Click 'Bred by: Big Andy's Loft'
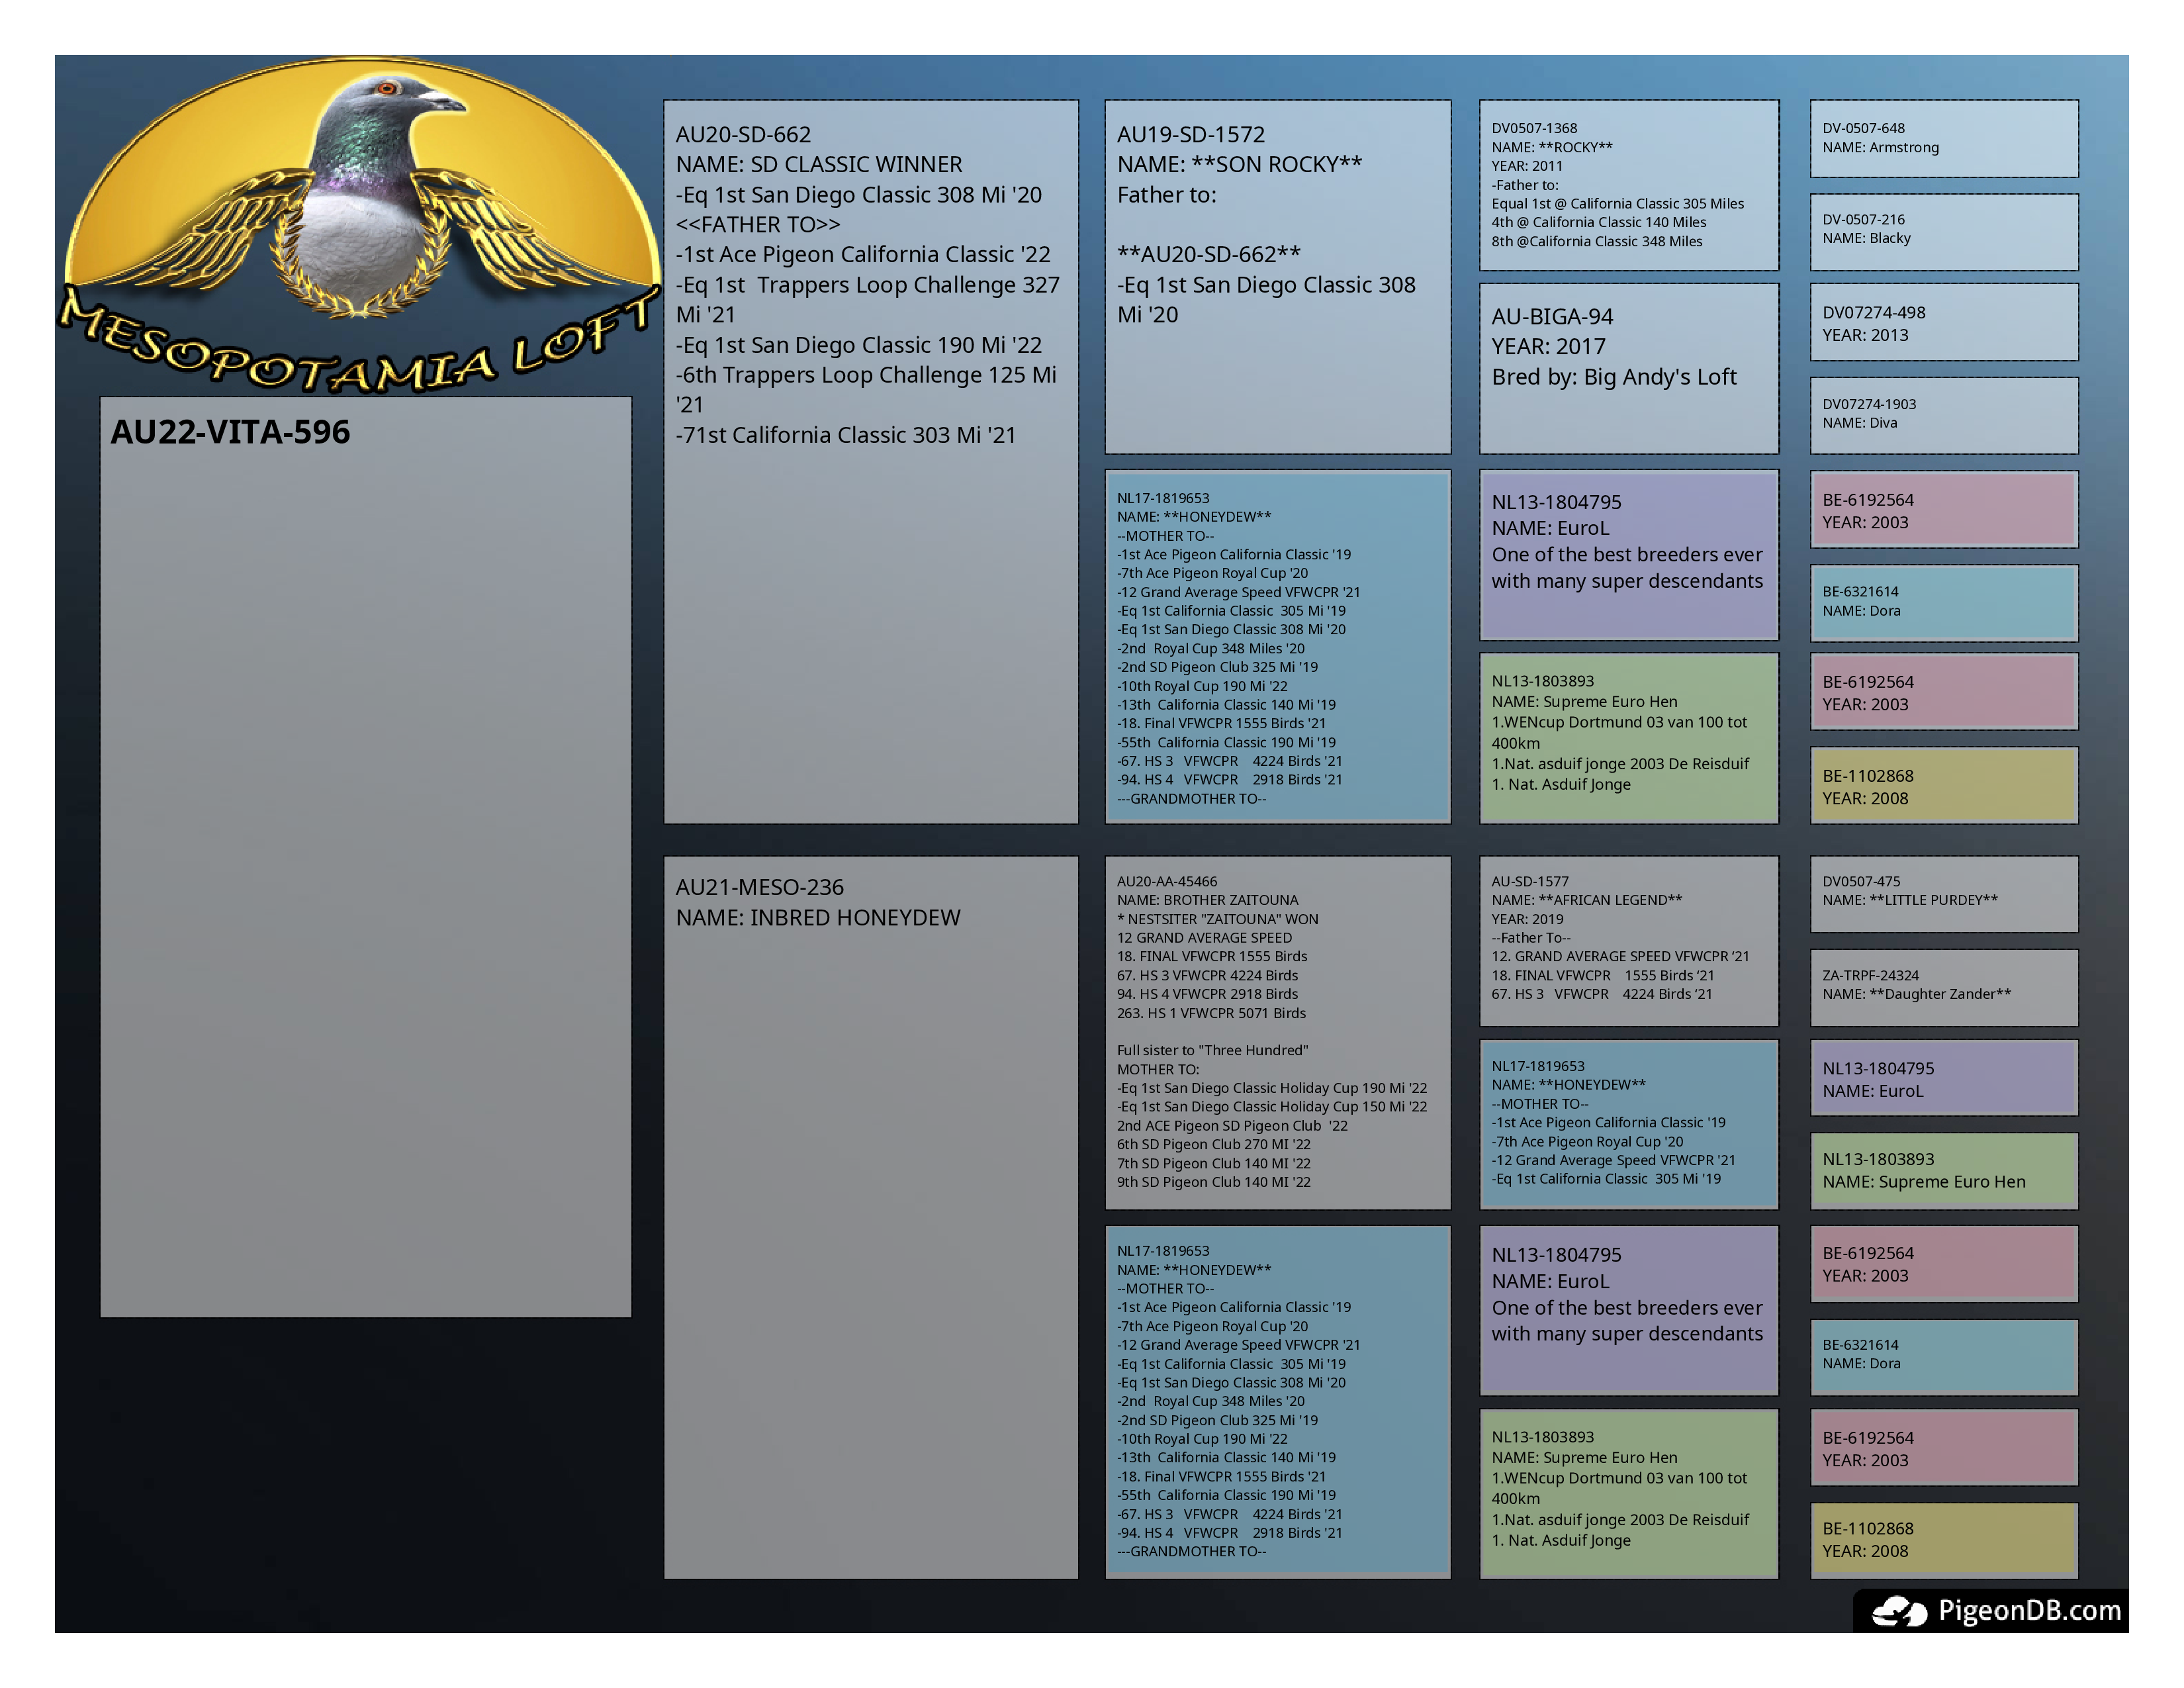Viewport: 2184px width, 1688px height. [1614, 377]
